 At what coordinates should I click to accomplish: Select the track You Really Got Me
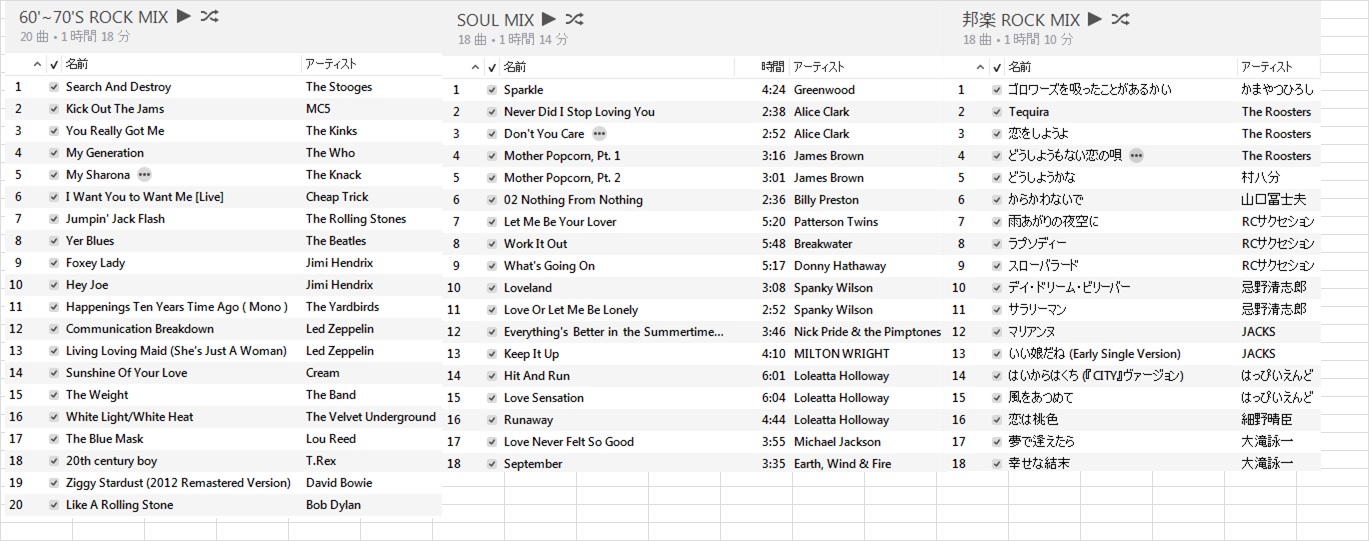pyautogui.click(x=115, y=131)
